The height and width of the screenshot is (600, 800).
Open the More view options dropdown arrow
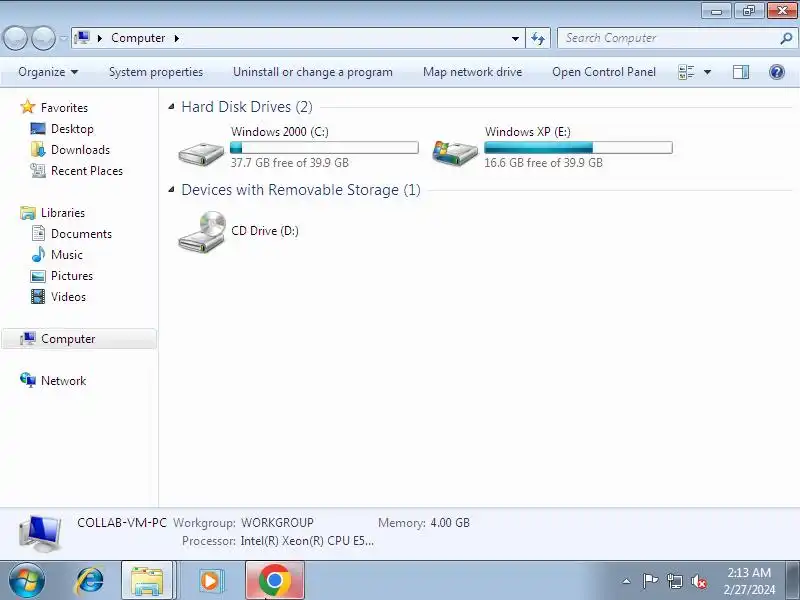pos(708,72)
